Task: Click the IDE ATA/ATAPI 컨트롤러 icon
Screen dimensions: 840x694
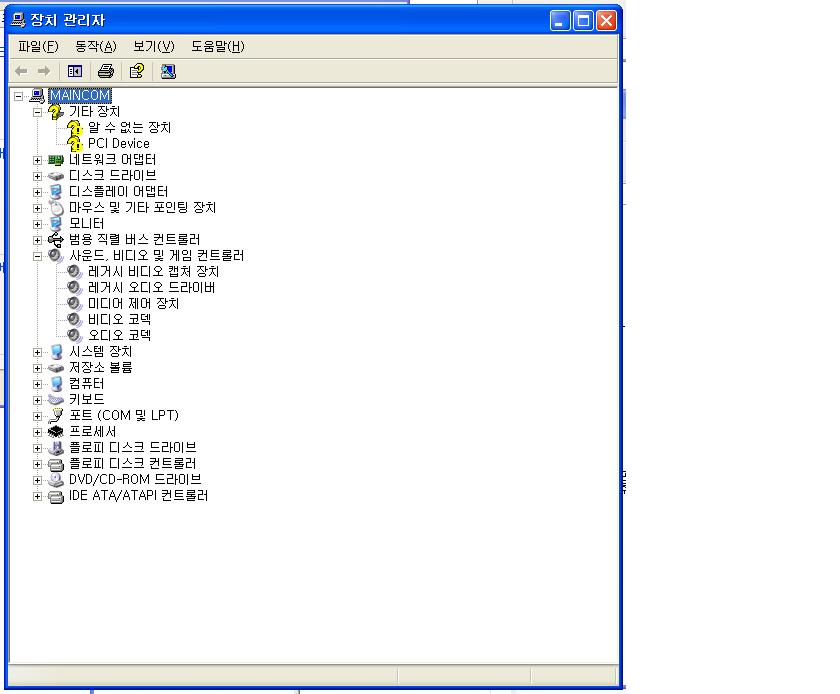Action: 56,496
